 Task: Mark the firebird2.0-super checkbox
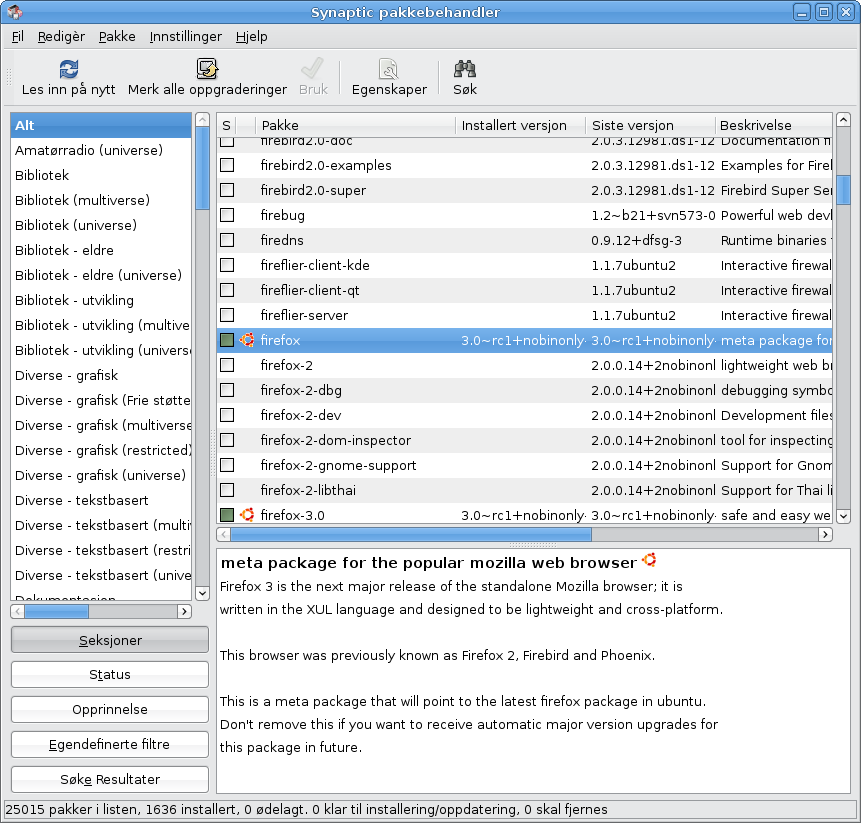point(227,190)
